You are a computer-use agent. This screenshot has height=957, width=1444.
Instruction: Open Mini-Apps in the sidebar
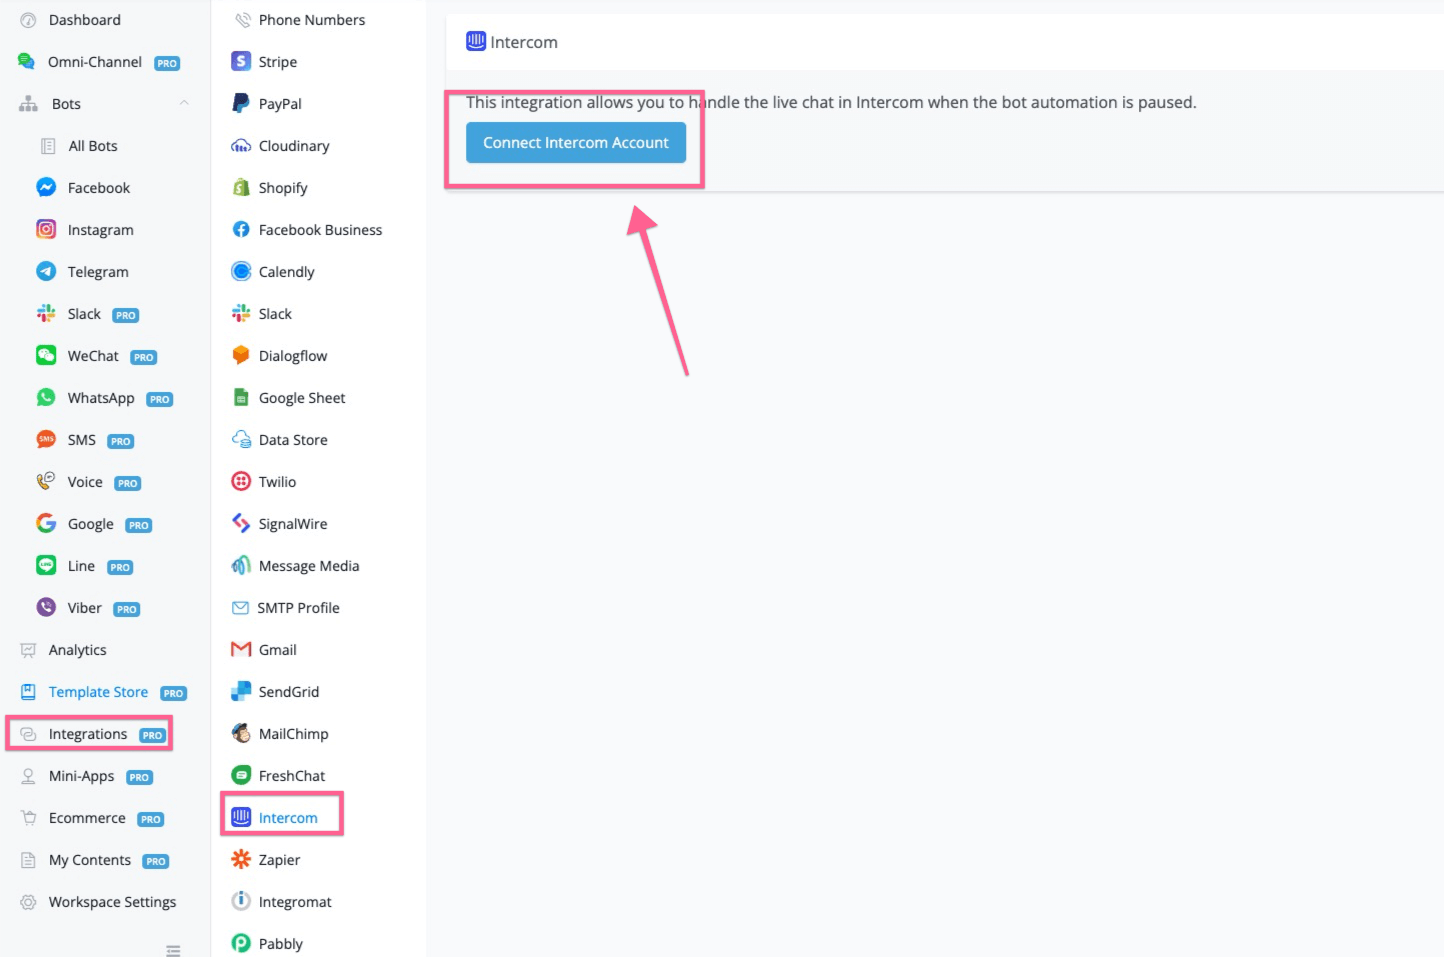tap(81, 776)
